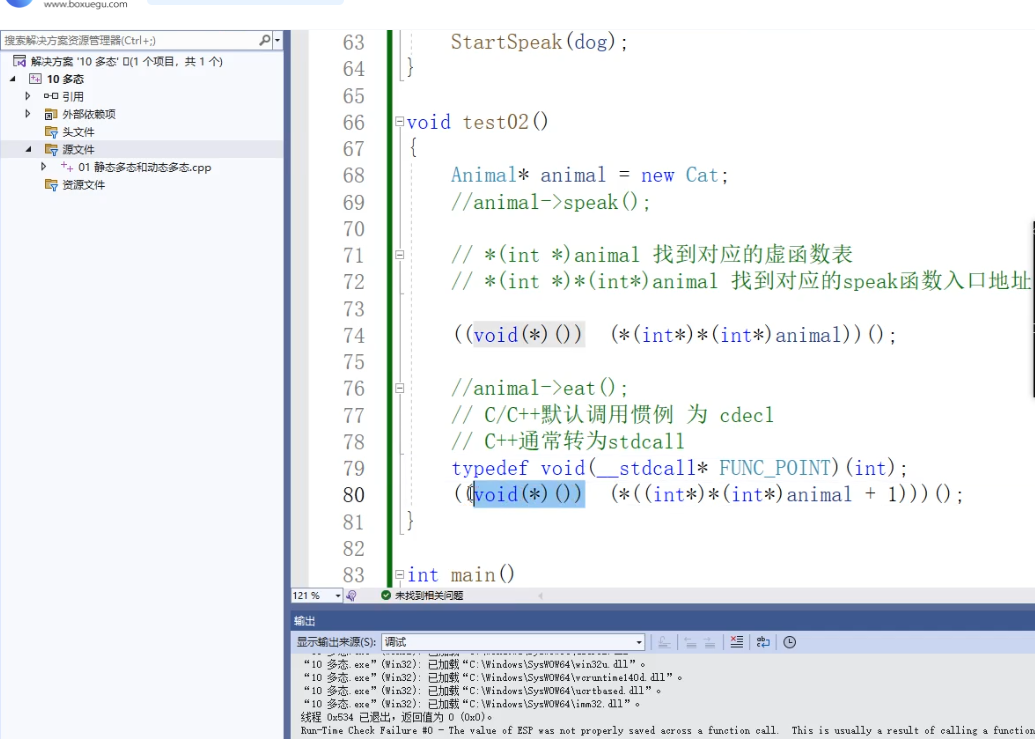The image size is (1035, 739).
Task: Click the 资源文件 filter folder icon
Action: (51, 185)
